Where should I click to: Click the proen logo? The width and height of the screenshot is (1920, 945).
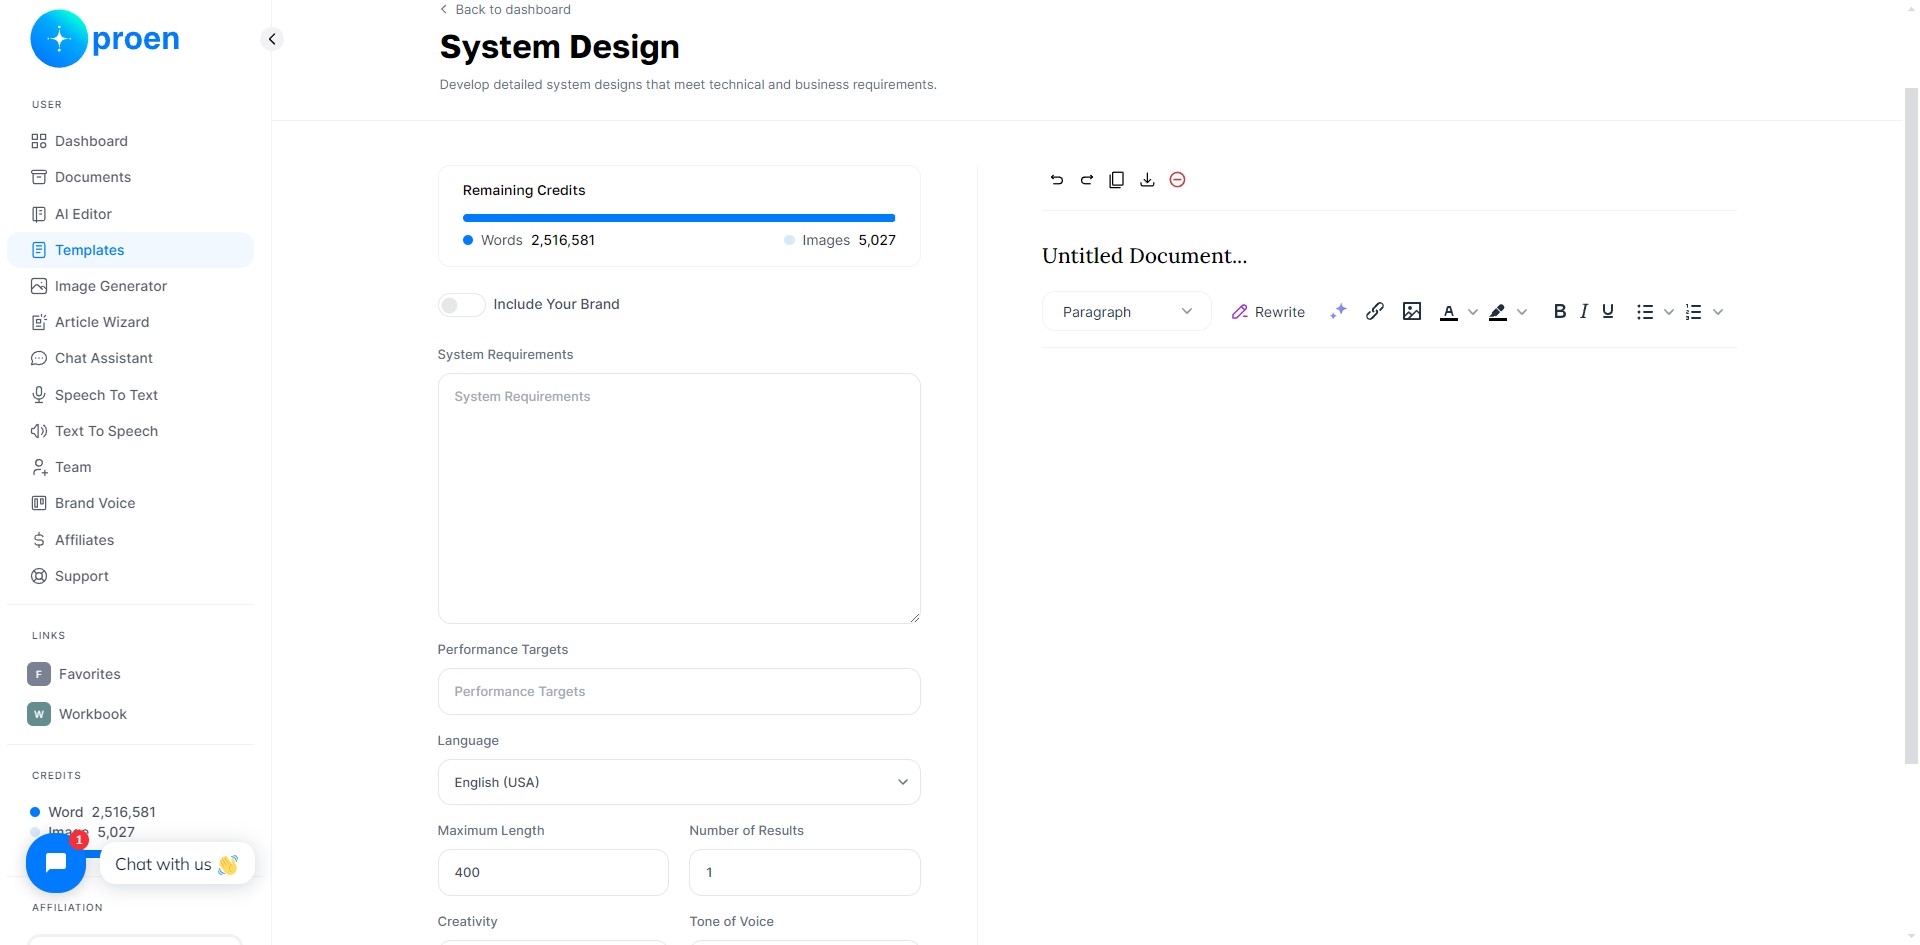tap(105, 39)
